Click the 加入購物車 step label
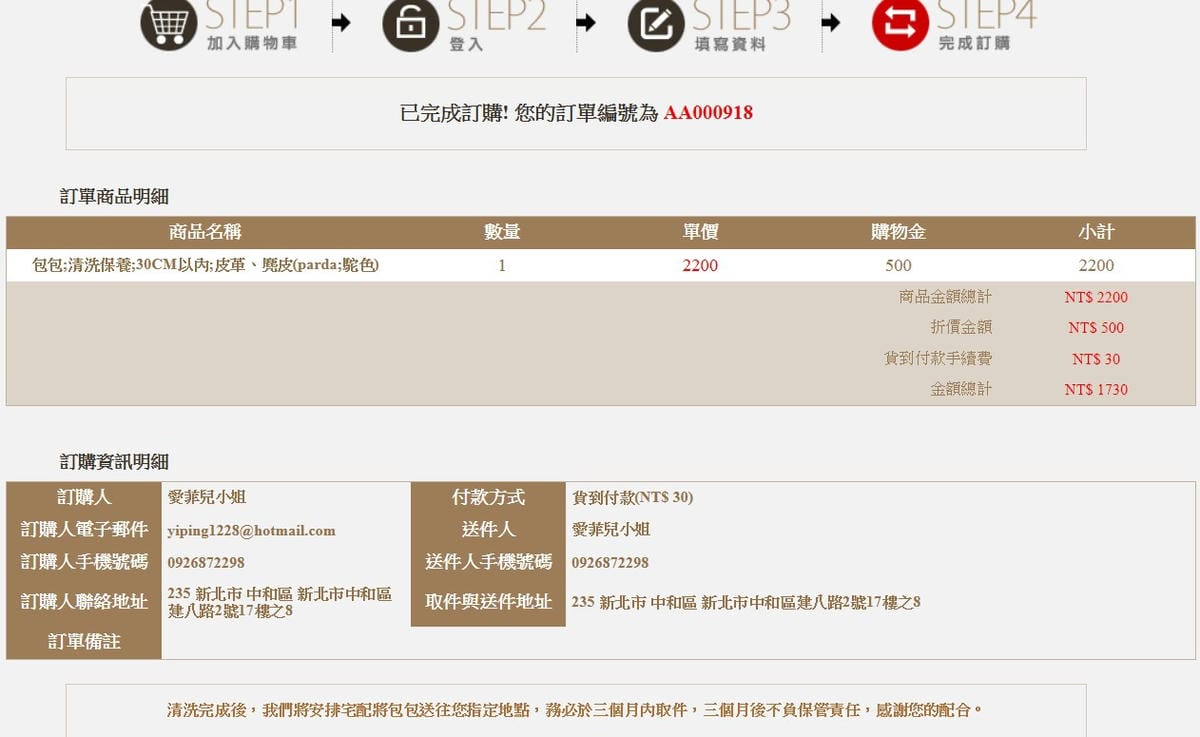This screenshot has height=737, width=1200. coord(252,44)
